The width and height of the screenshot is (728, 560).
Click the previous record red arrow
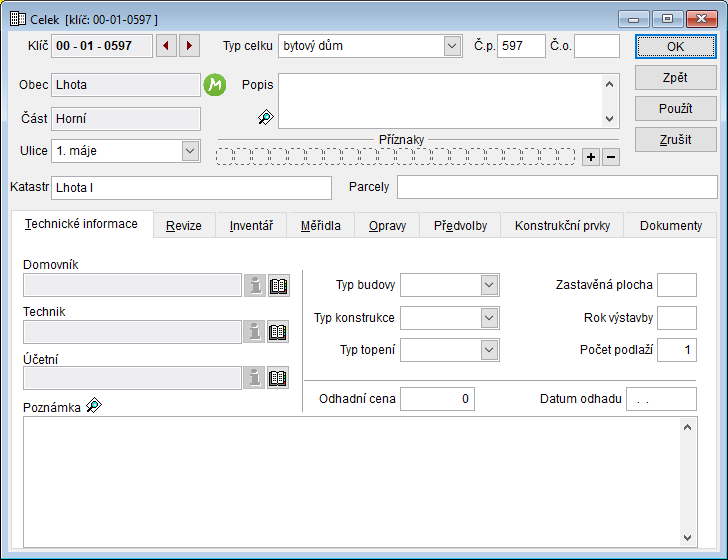pyautogui.click(x=166, y=46)
